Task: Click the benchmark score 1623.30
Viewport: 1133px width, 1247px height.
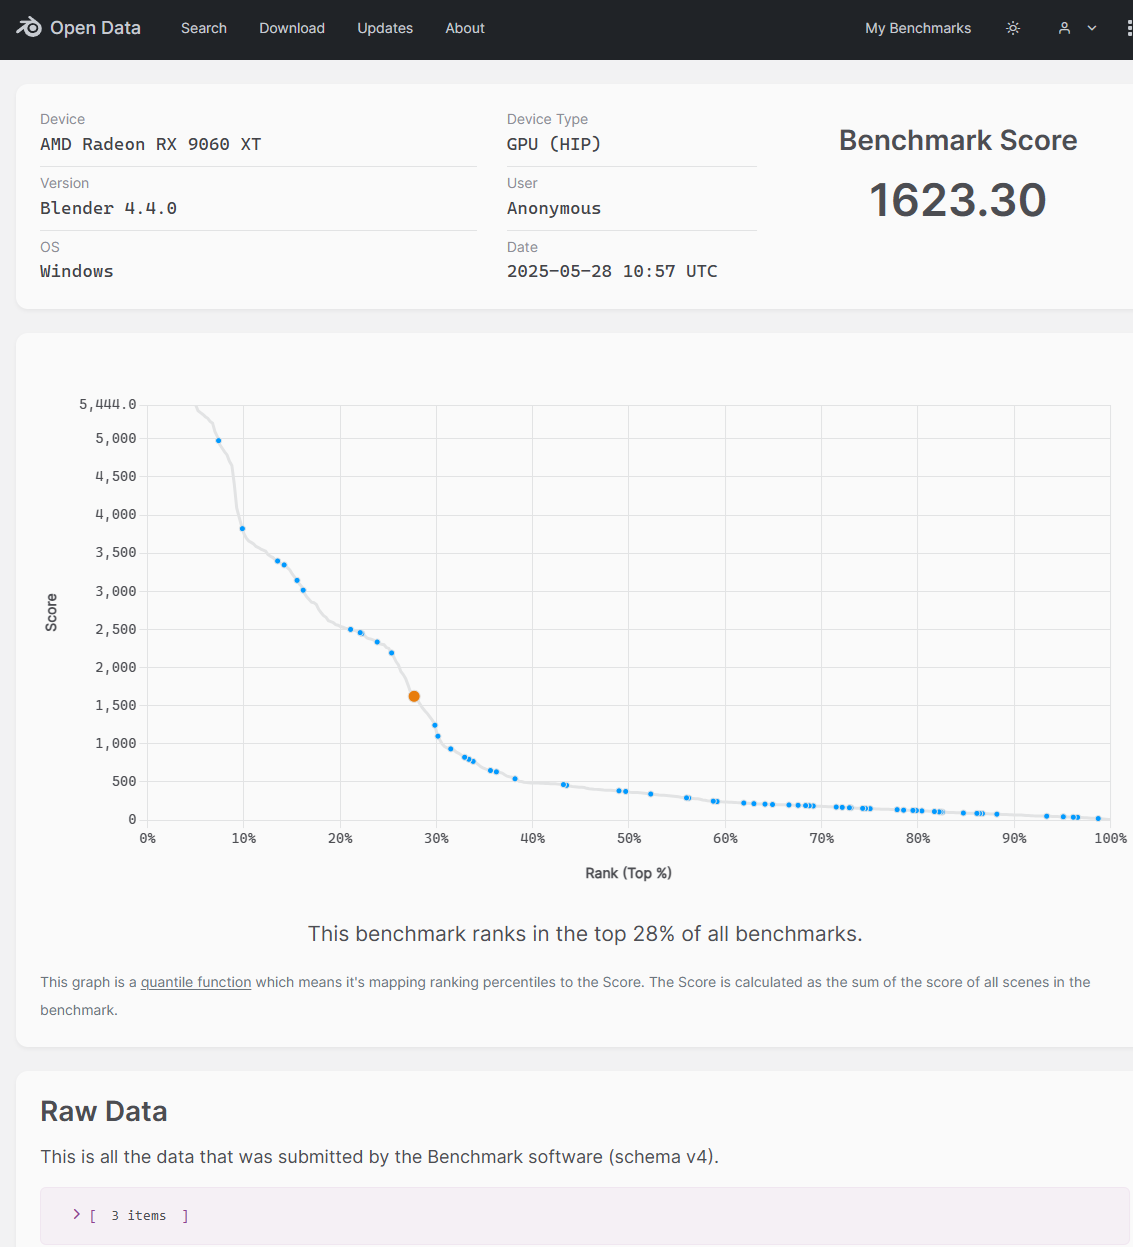Action: pyautogui.click(x=958, y=200)
